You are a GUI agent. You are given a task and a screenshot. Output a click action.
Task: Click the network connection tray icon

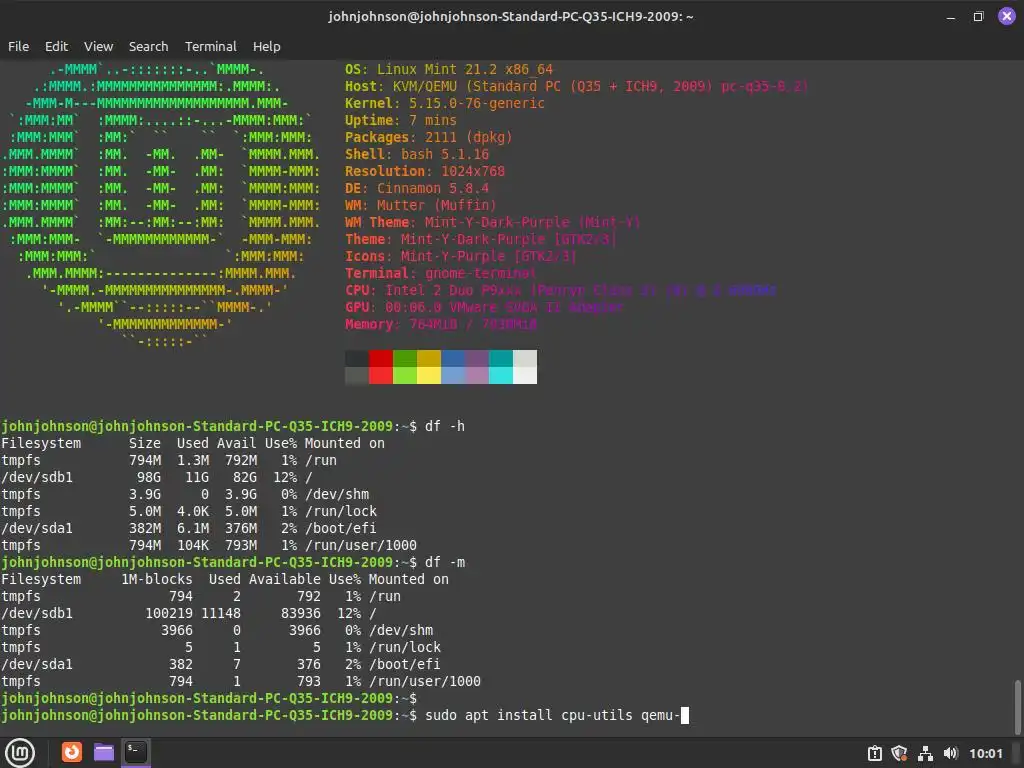pyautogui.click(x=925, y=754)
